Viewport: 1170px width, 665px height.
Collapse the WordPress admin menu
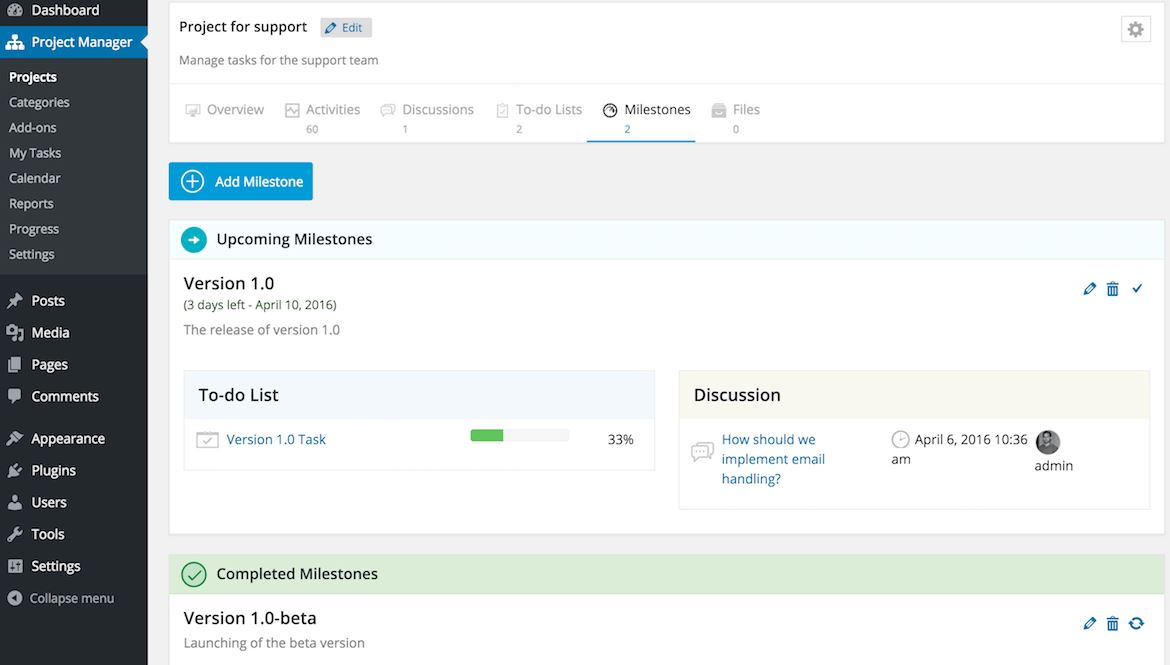click(x=61, y=598)
